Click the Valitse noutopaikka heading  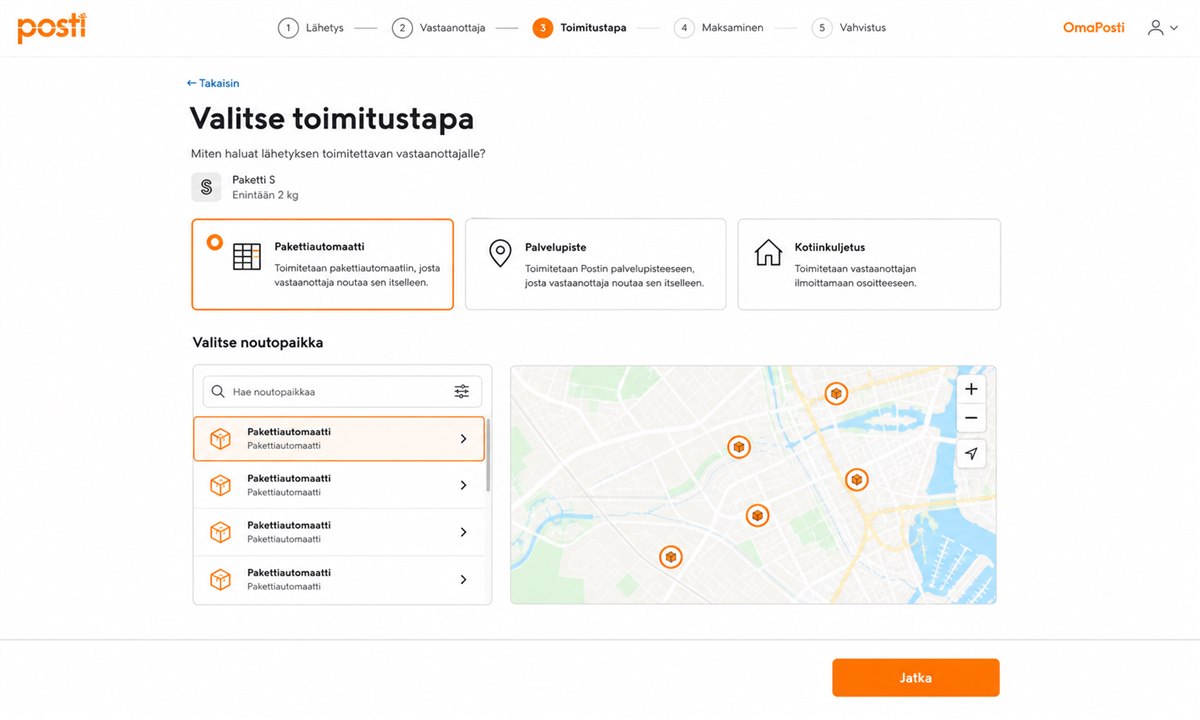point(258,342)
